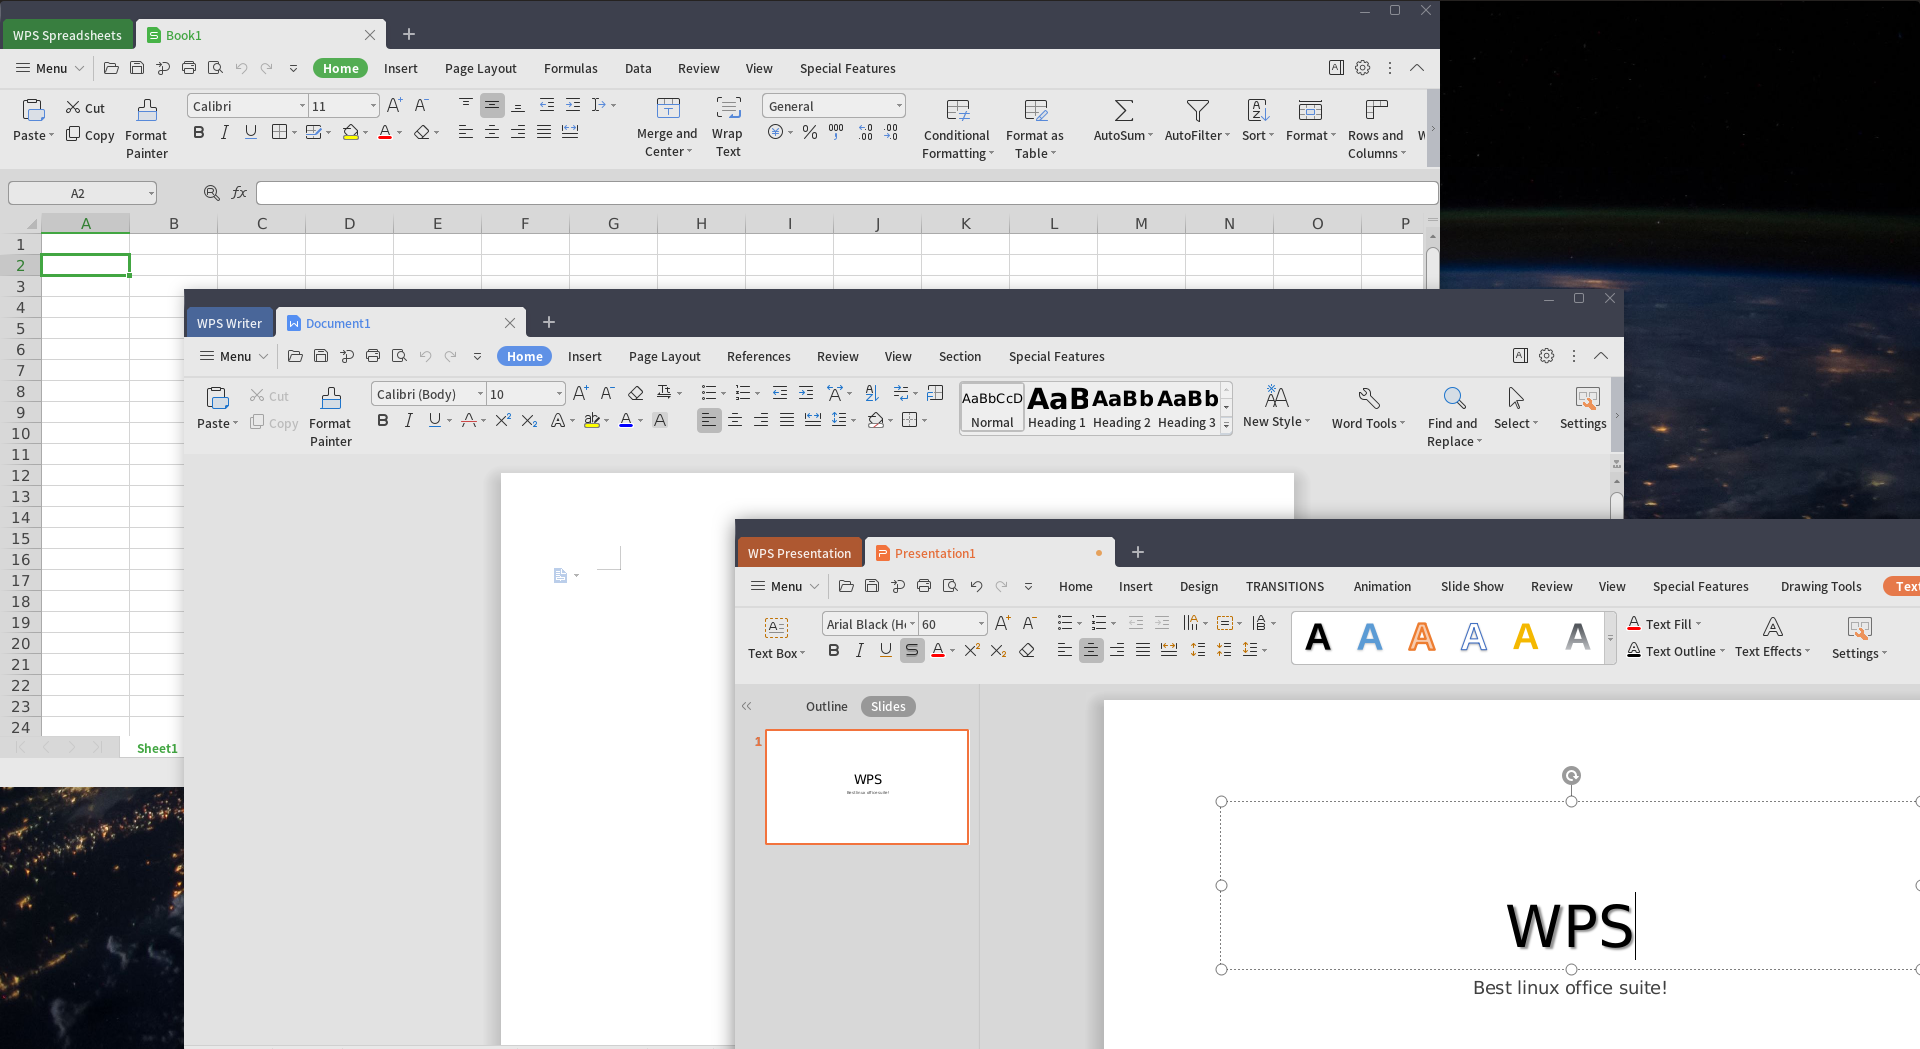
Task: Click fill color bucket in Spreadsheets
Action: (351, 132)
